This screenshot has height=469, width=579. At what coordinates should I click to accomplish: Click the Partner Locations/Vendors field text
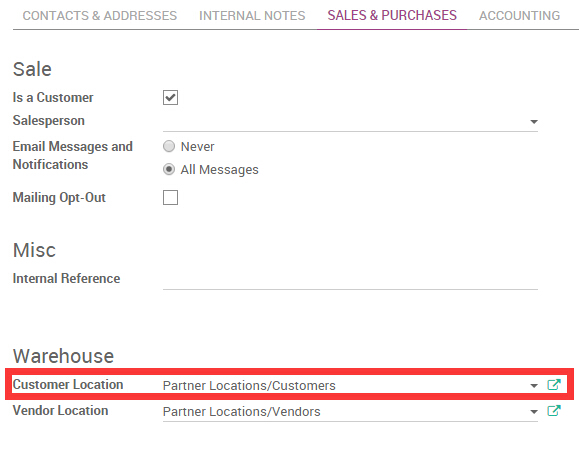click(241, 411)
